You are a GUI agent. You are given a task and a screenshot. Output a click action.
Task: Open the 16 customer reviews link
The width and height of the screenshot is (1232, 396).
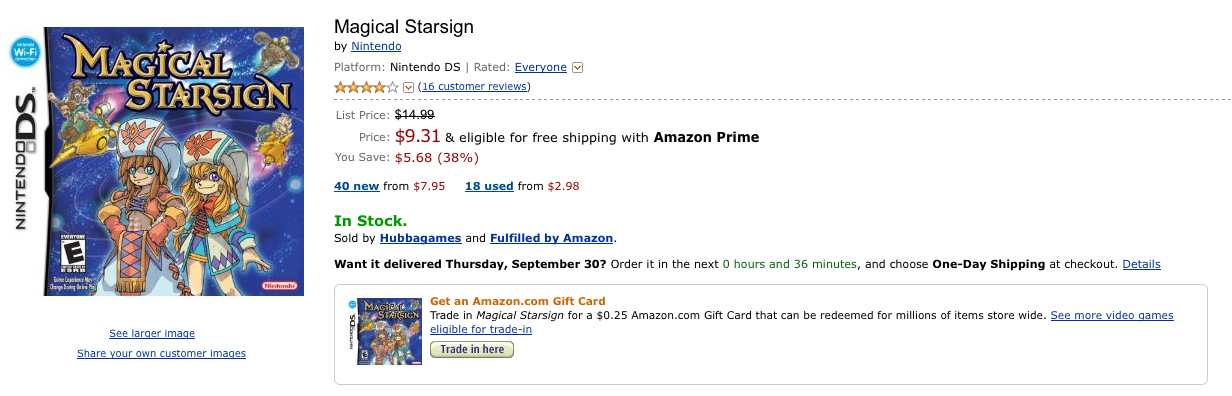click(x=475, y=87)
